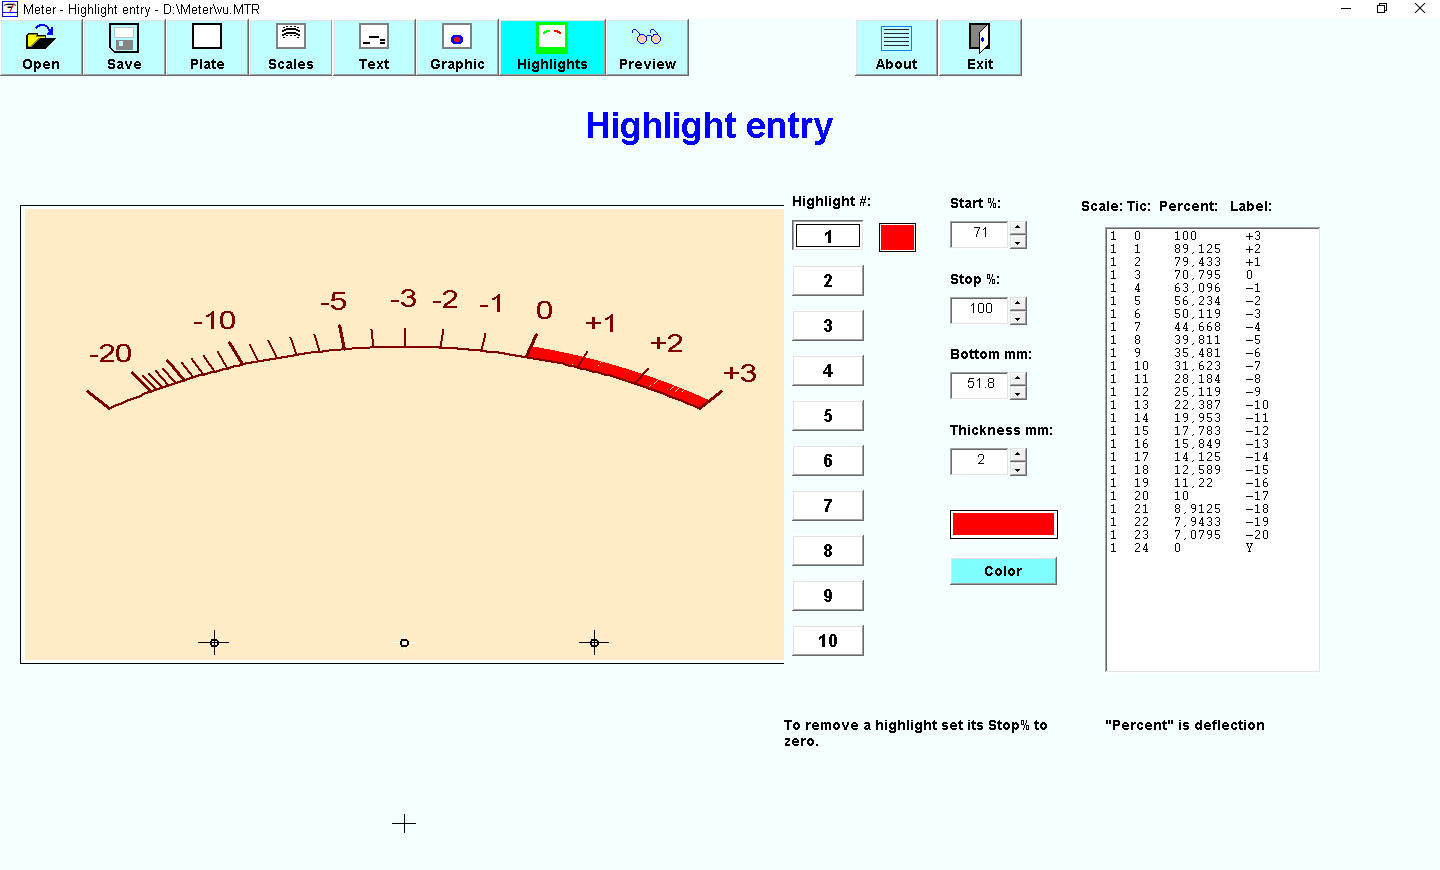
Task: Decrease the Stop % value
Action: (x=1018, y=318)
